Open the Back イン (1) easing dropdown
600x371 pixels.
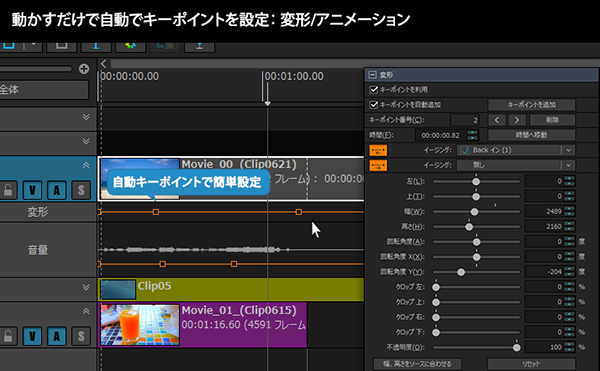click(517, 150)
